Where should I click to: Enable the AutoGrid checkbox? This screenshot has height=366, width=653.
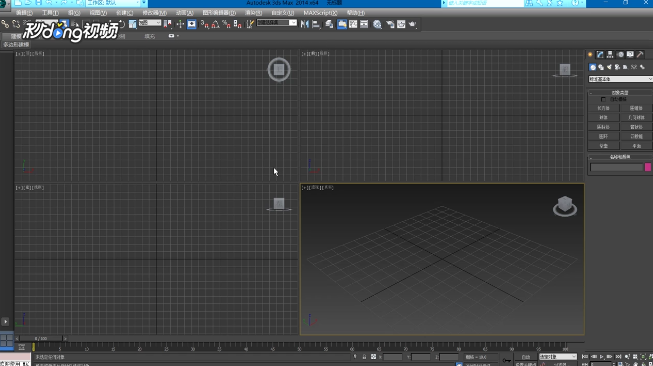(603, 100)
